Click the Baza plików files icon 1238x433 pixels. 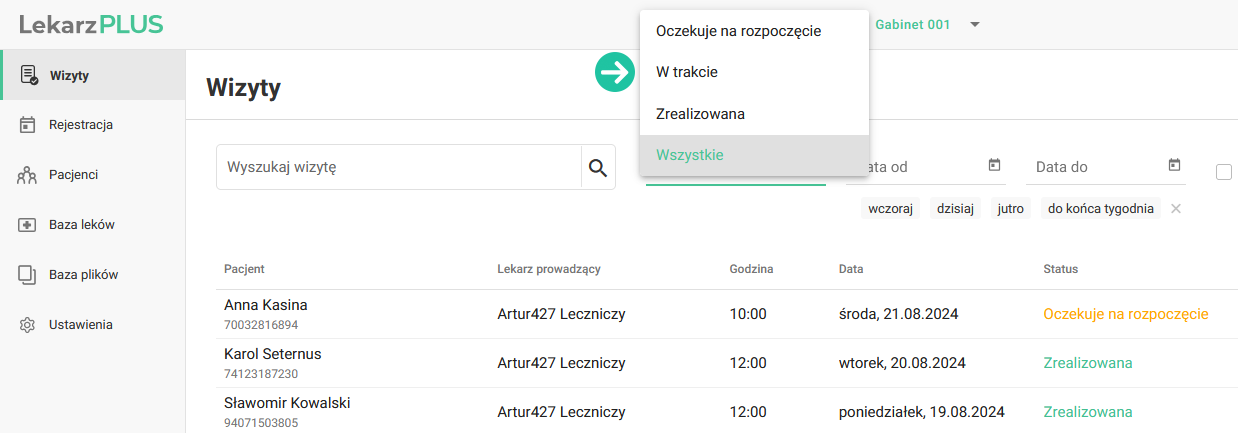28,275
